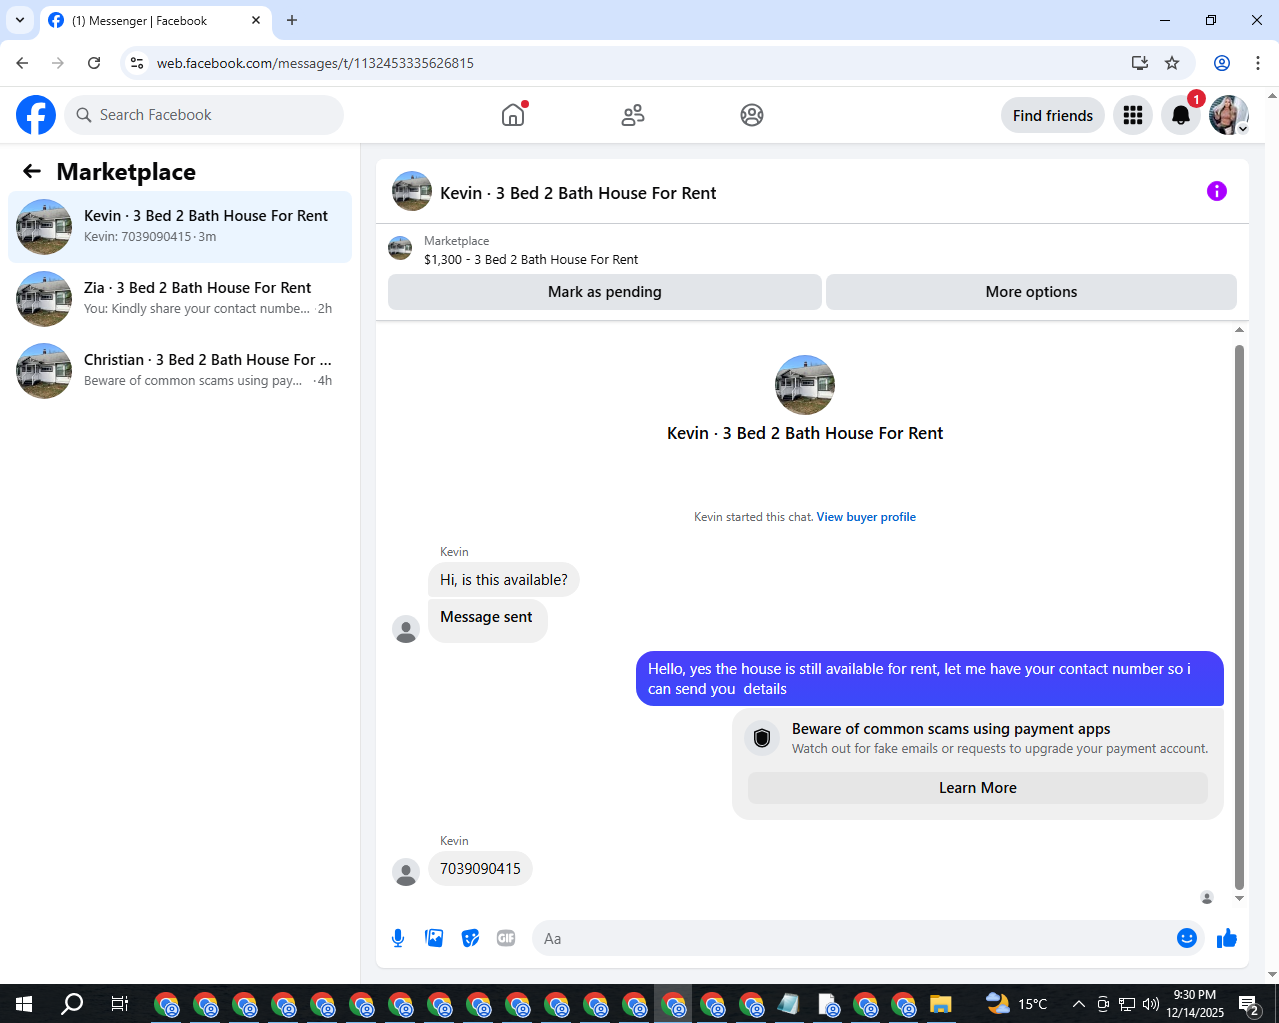The height and width of the screenshot is (1023, 1279).
Task: Click Kevin's message 7039090415
Action: 480,869
